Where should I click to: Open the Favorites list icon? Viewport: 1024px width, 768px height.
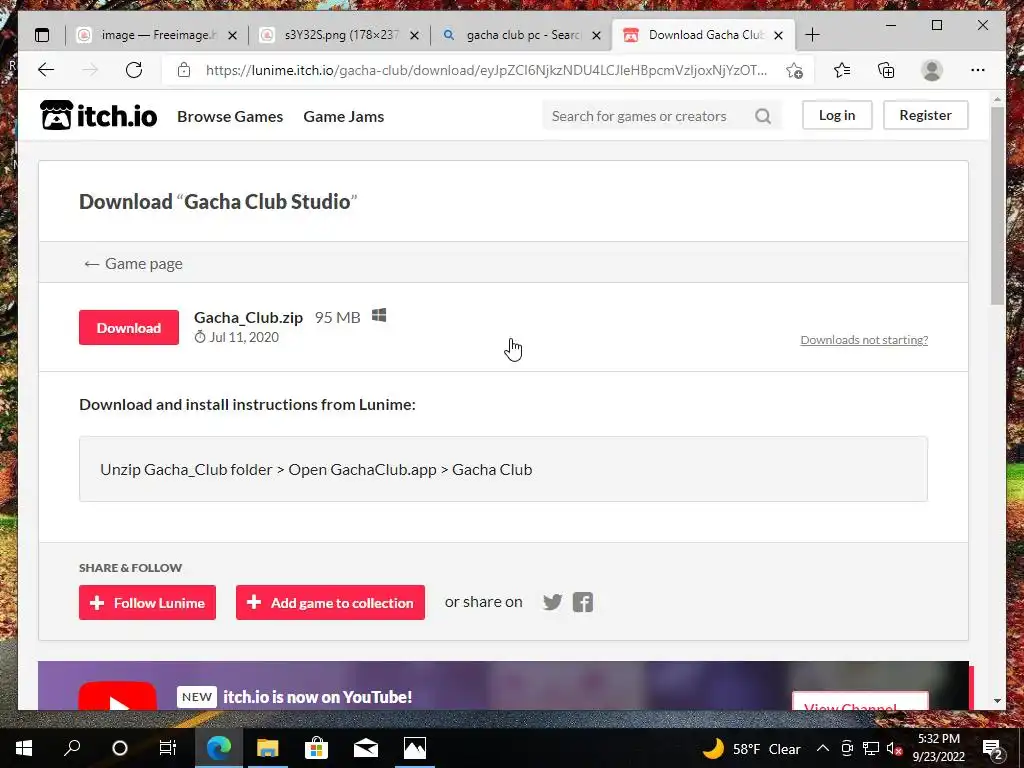pos(842,70)
